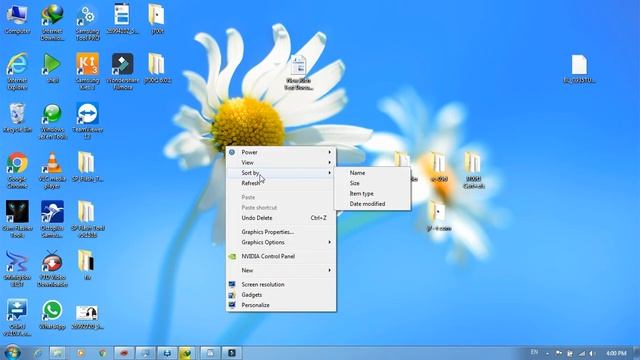640x360 pixels.
Task: Select the WhatsApp desktop shortcut
Action: (x=52, y=315)
